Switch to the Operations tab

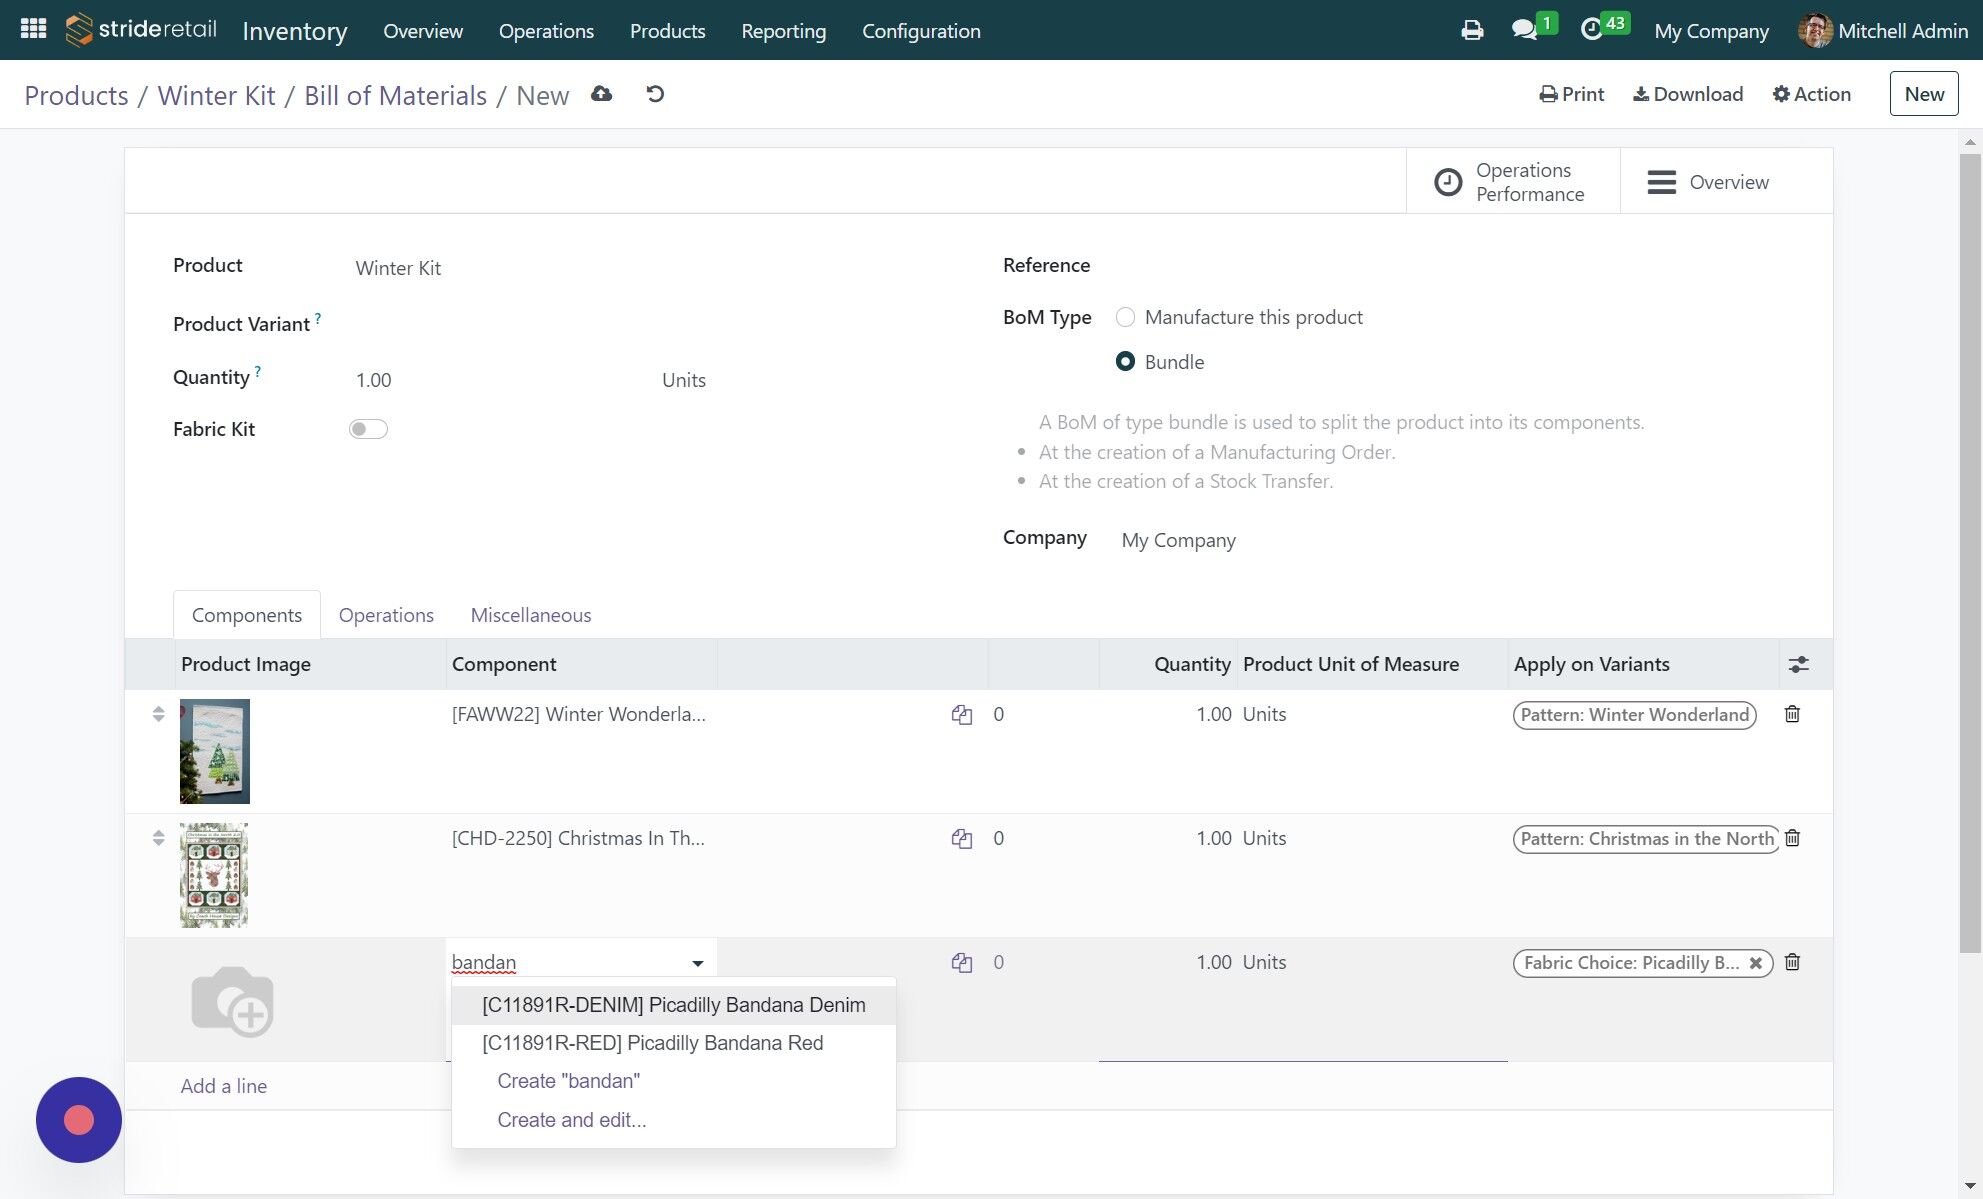[386, 615]
